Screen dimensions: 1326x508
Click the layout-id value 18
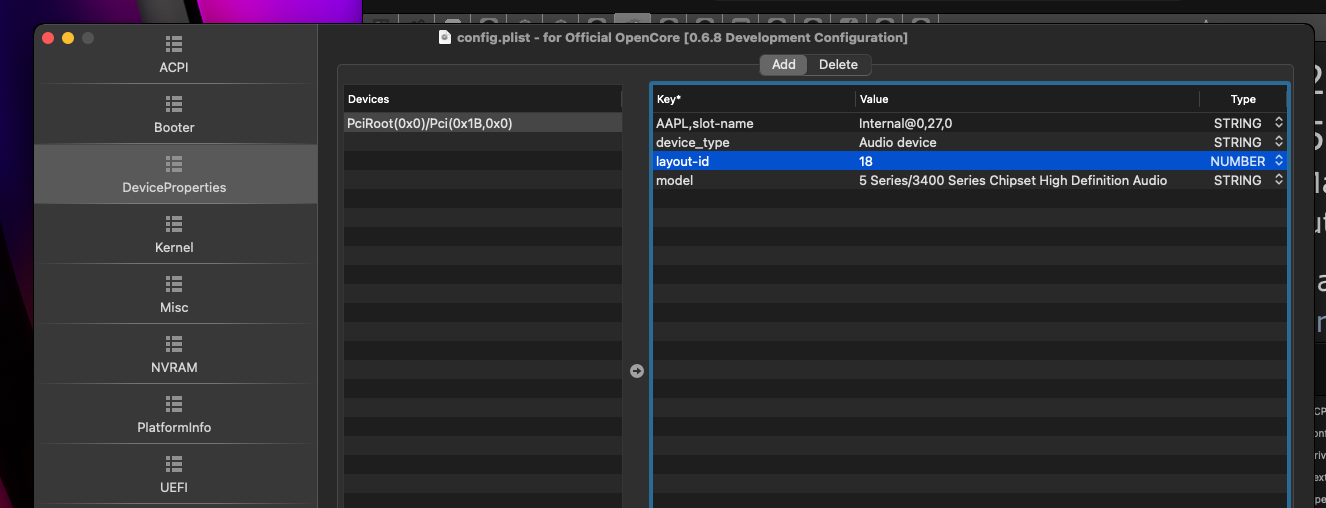coord(866,161)
